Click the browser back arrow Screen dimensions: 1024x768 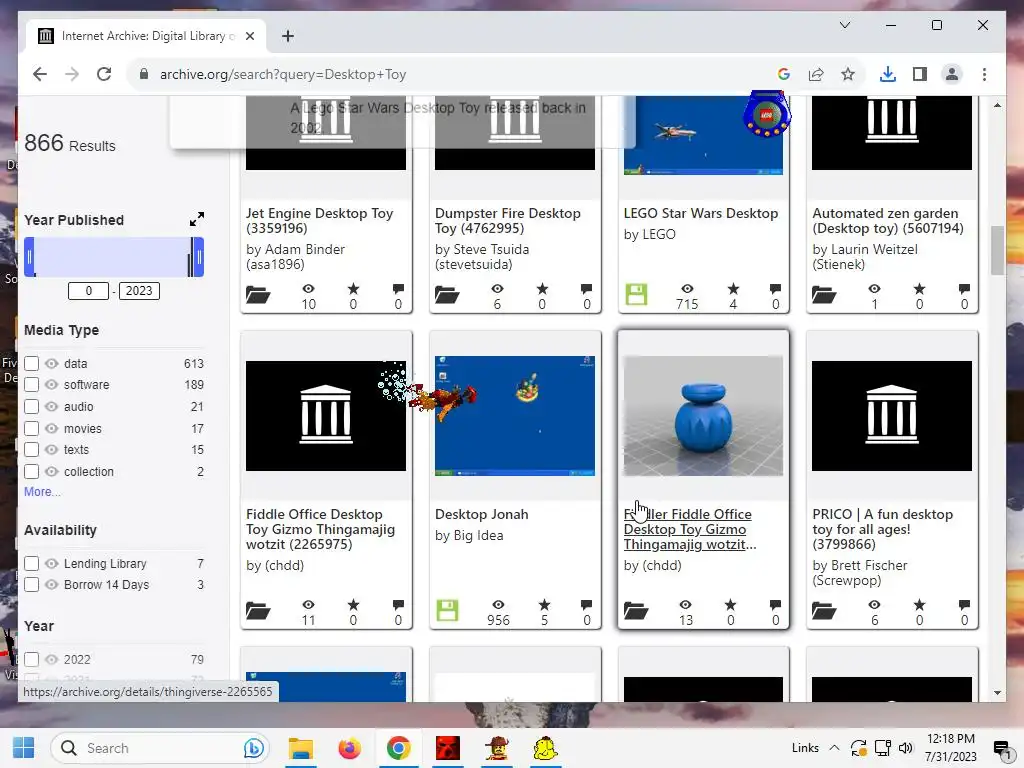point(40,74)
